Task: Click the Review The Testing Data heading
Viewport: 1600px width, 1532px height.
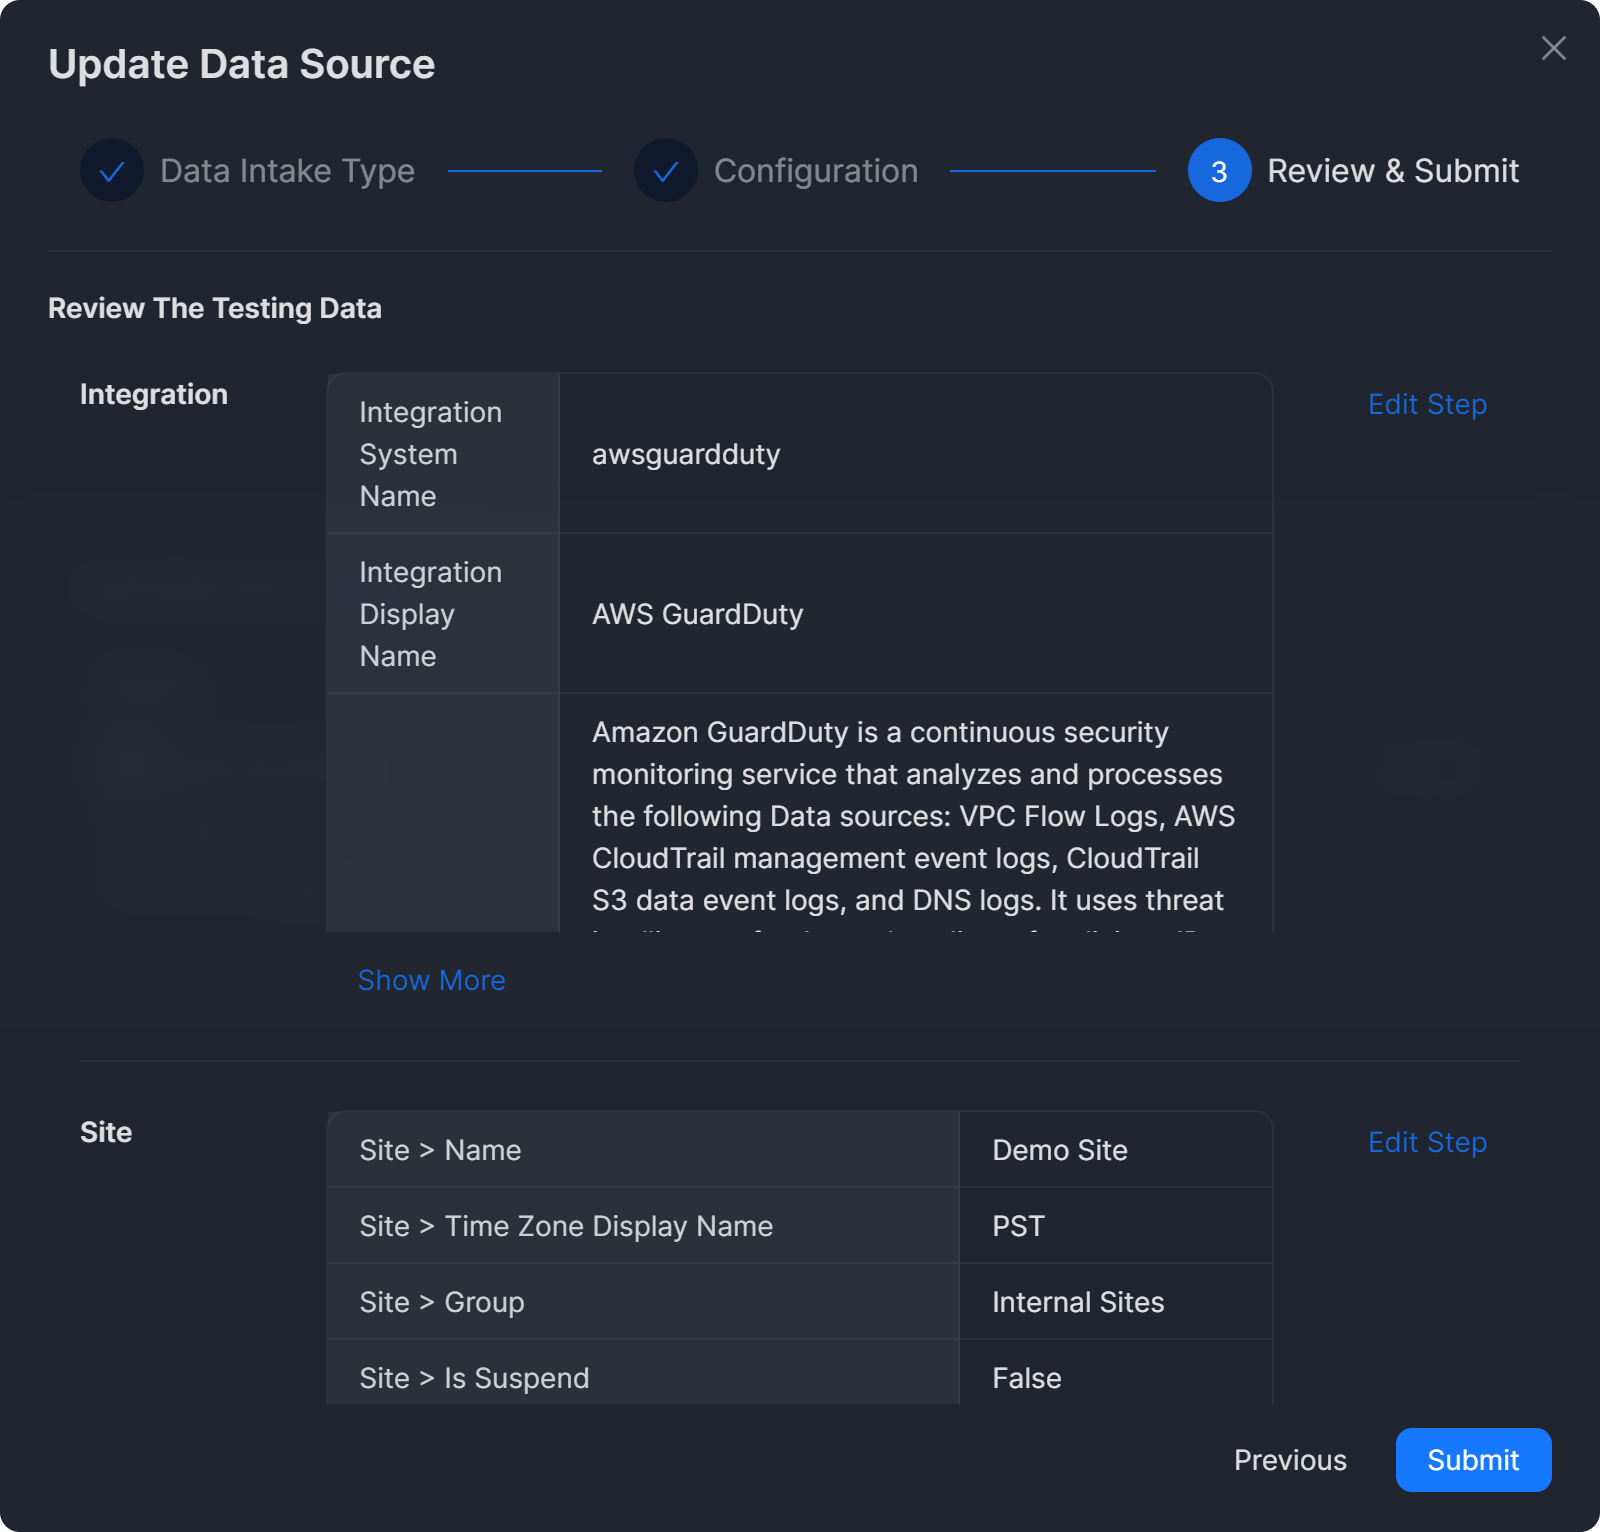Action: pyautogui.click(x=215, y=308)
